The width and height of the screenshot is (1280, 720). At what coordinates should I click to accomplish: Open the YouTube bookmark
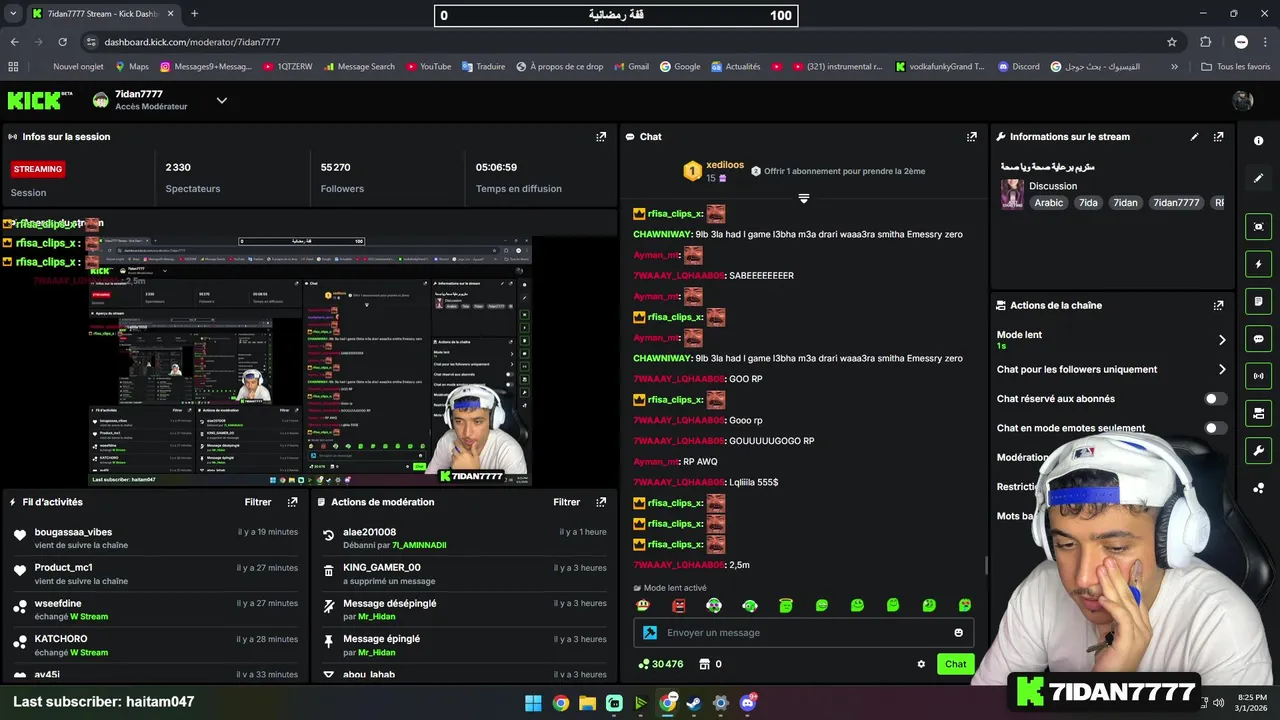pyautogui.click(x=428, y=67)
